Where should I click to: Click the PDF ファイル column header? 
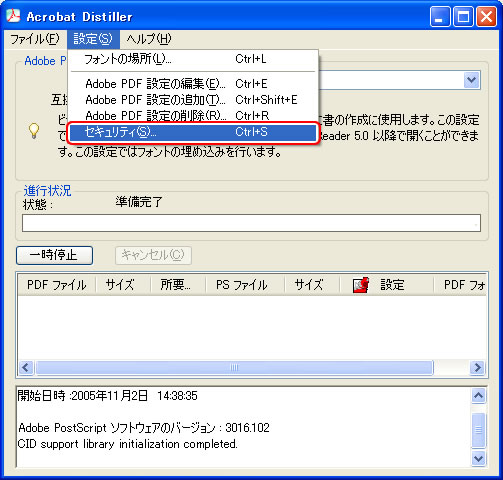pos(57,285)
